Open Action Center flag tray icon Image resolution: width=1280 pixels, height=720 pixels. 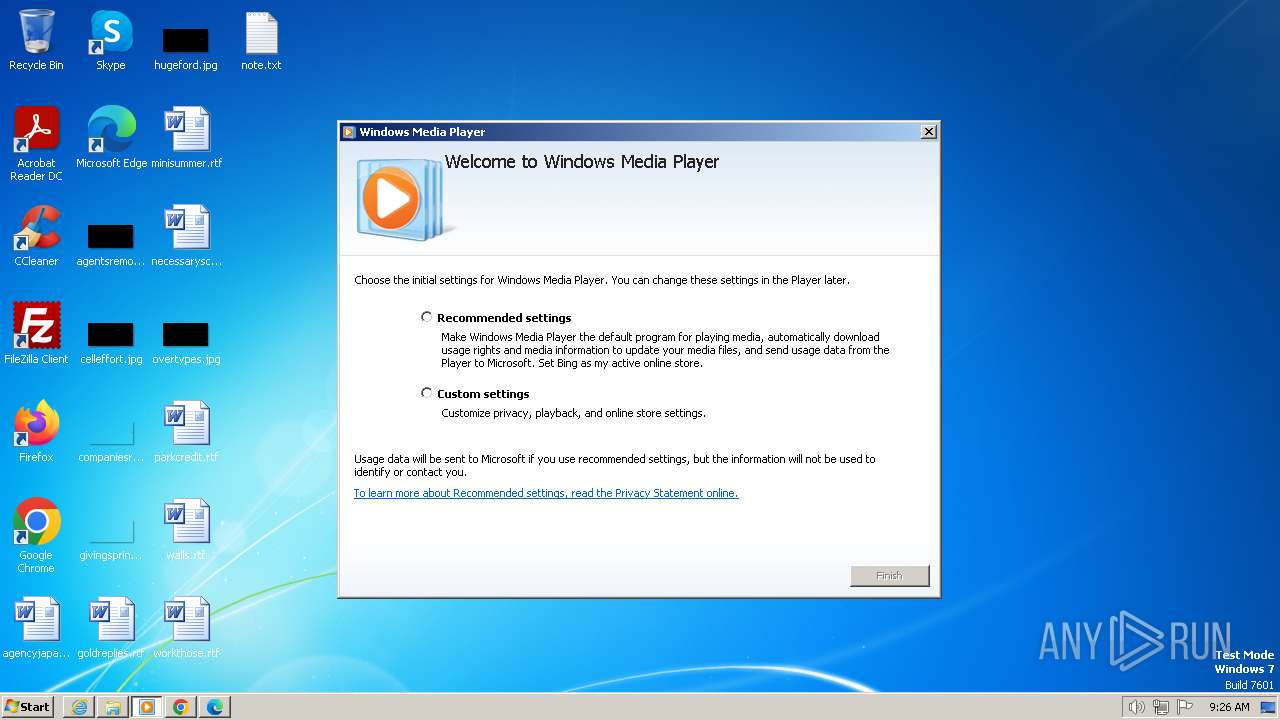1185,707
